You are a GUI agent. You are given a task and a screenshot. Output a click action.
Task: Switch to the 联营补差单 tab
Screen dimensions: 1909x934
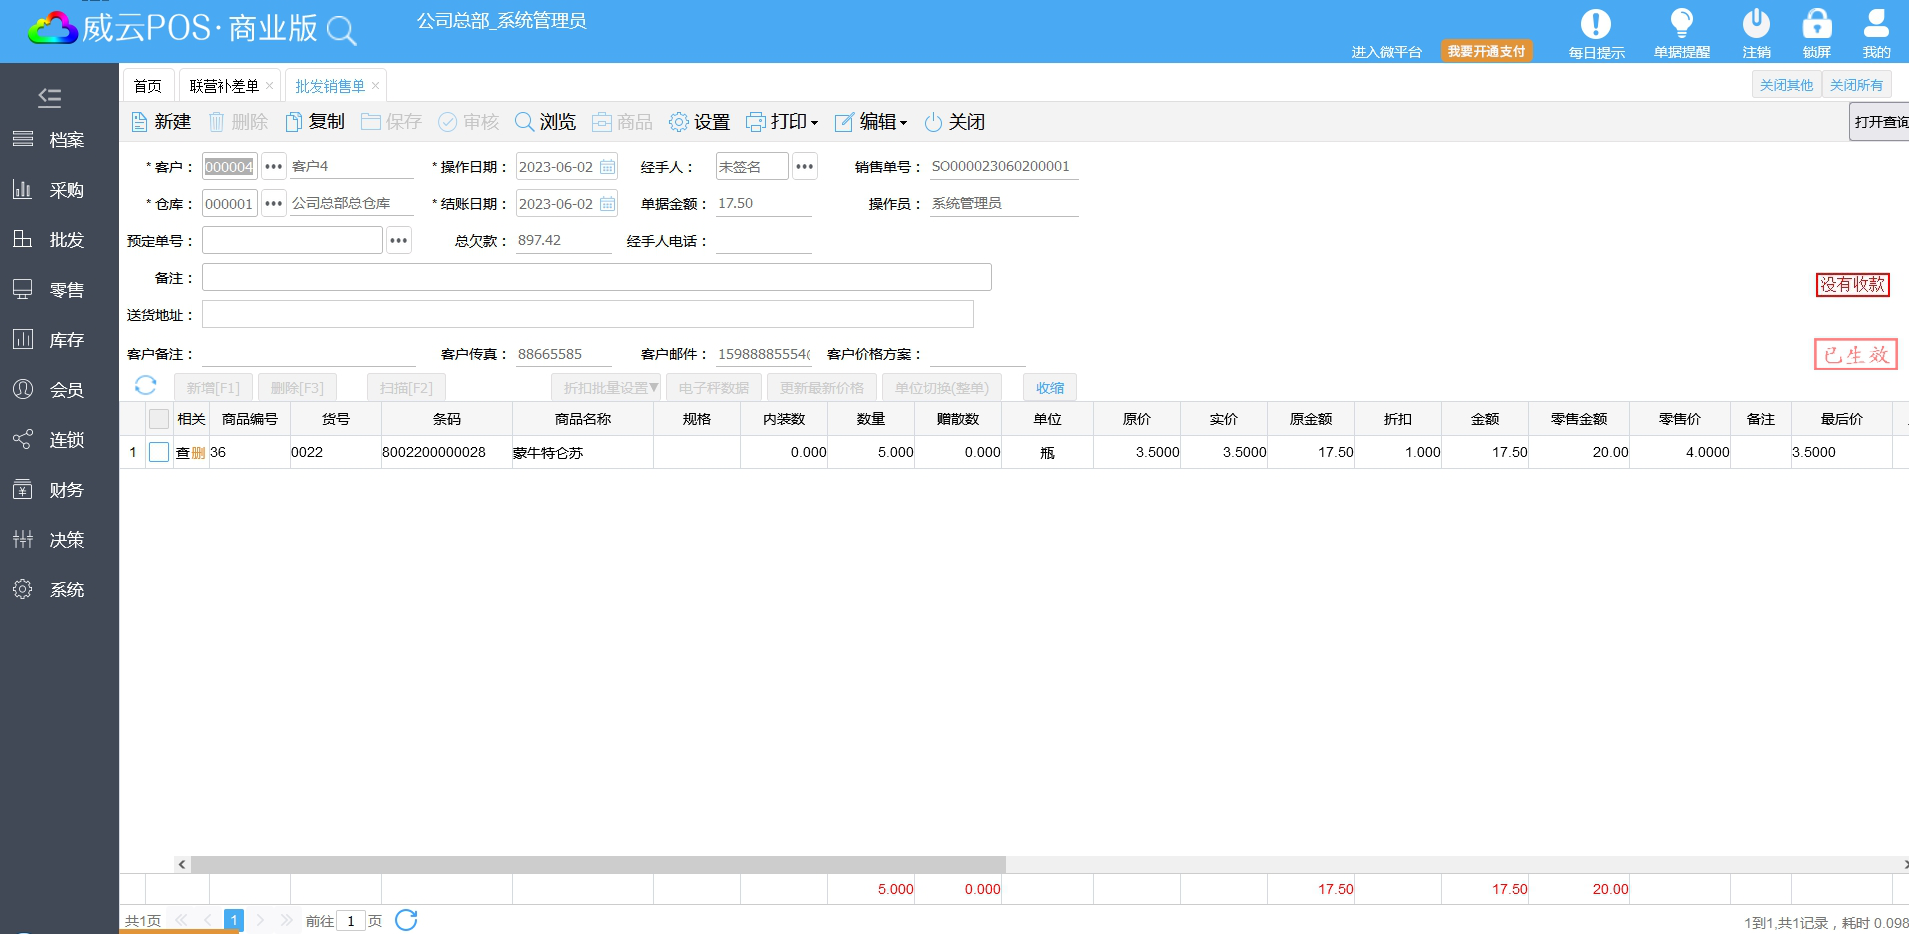224,86
